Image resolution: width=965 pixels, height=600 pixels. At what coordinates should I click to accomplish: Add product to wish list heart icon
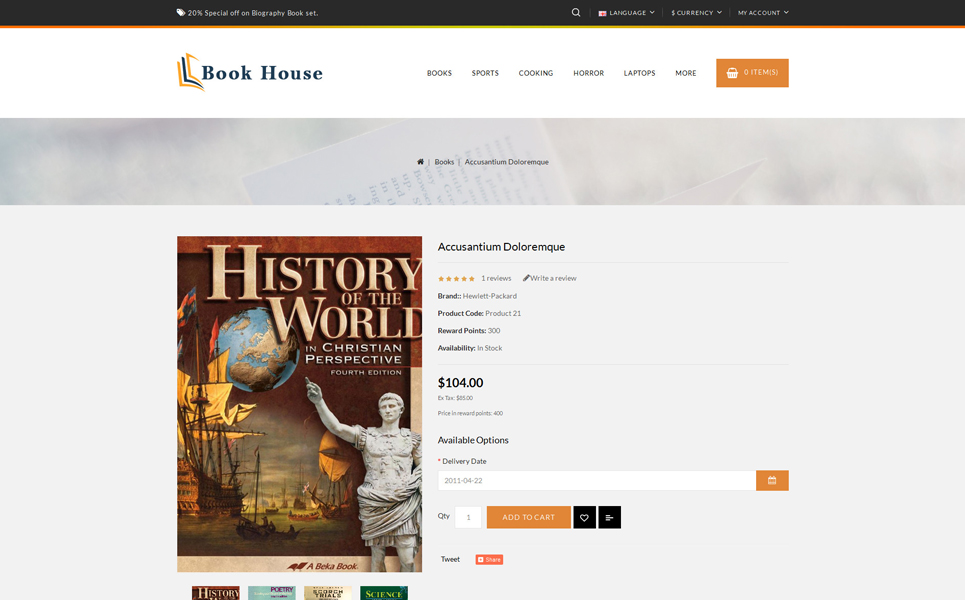[584, 518]
